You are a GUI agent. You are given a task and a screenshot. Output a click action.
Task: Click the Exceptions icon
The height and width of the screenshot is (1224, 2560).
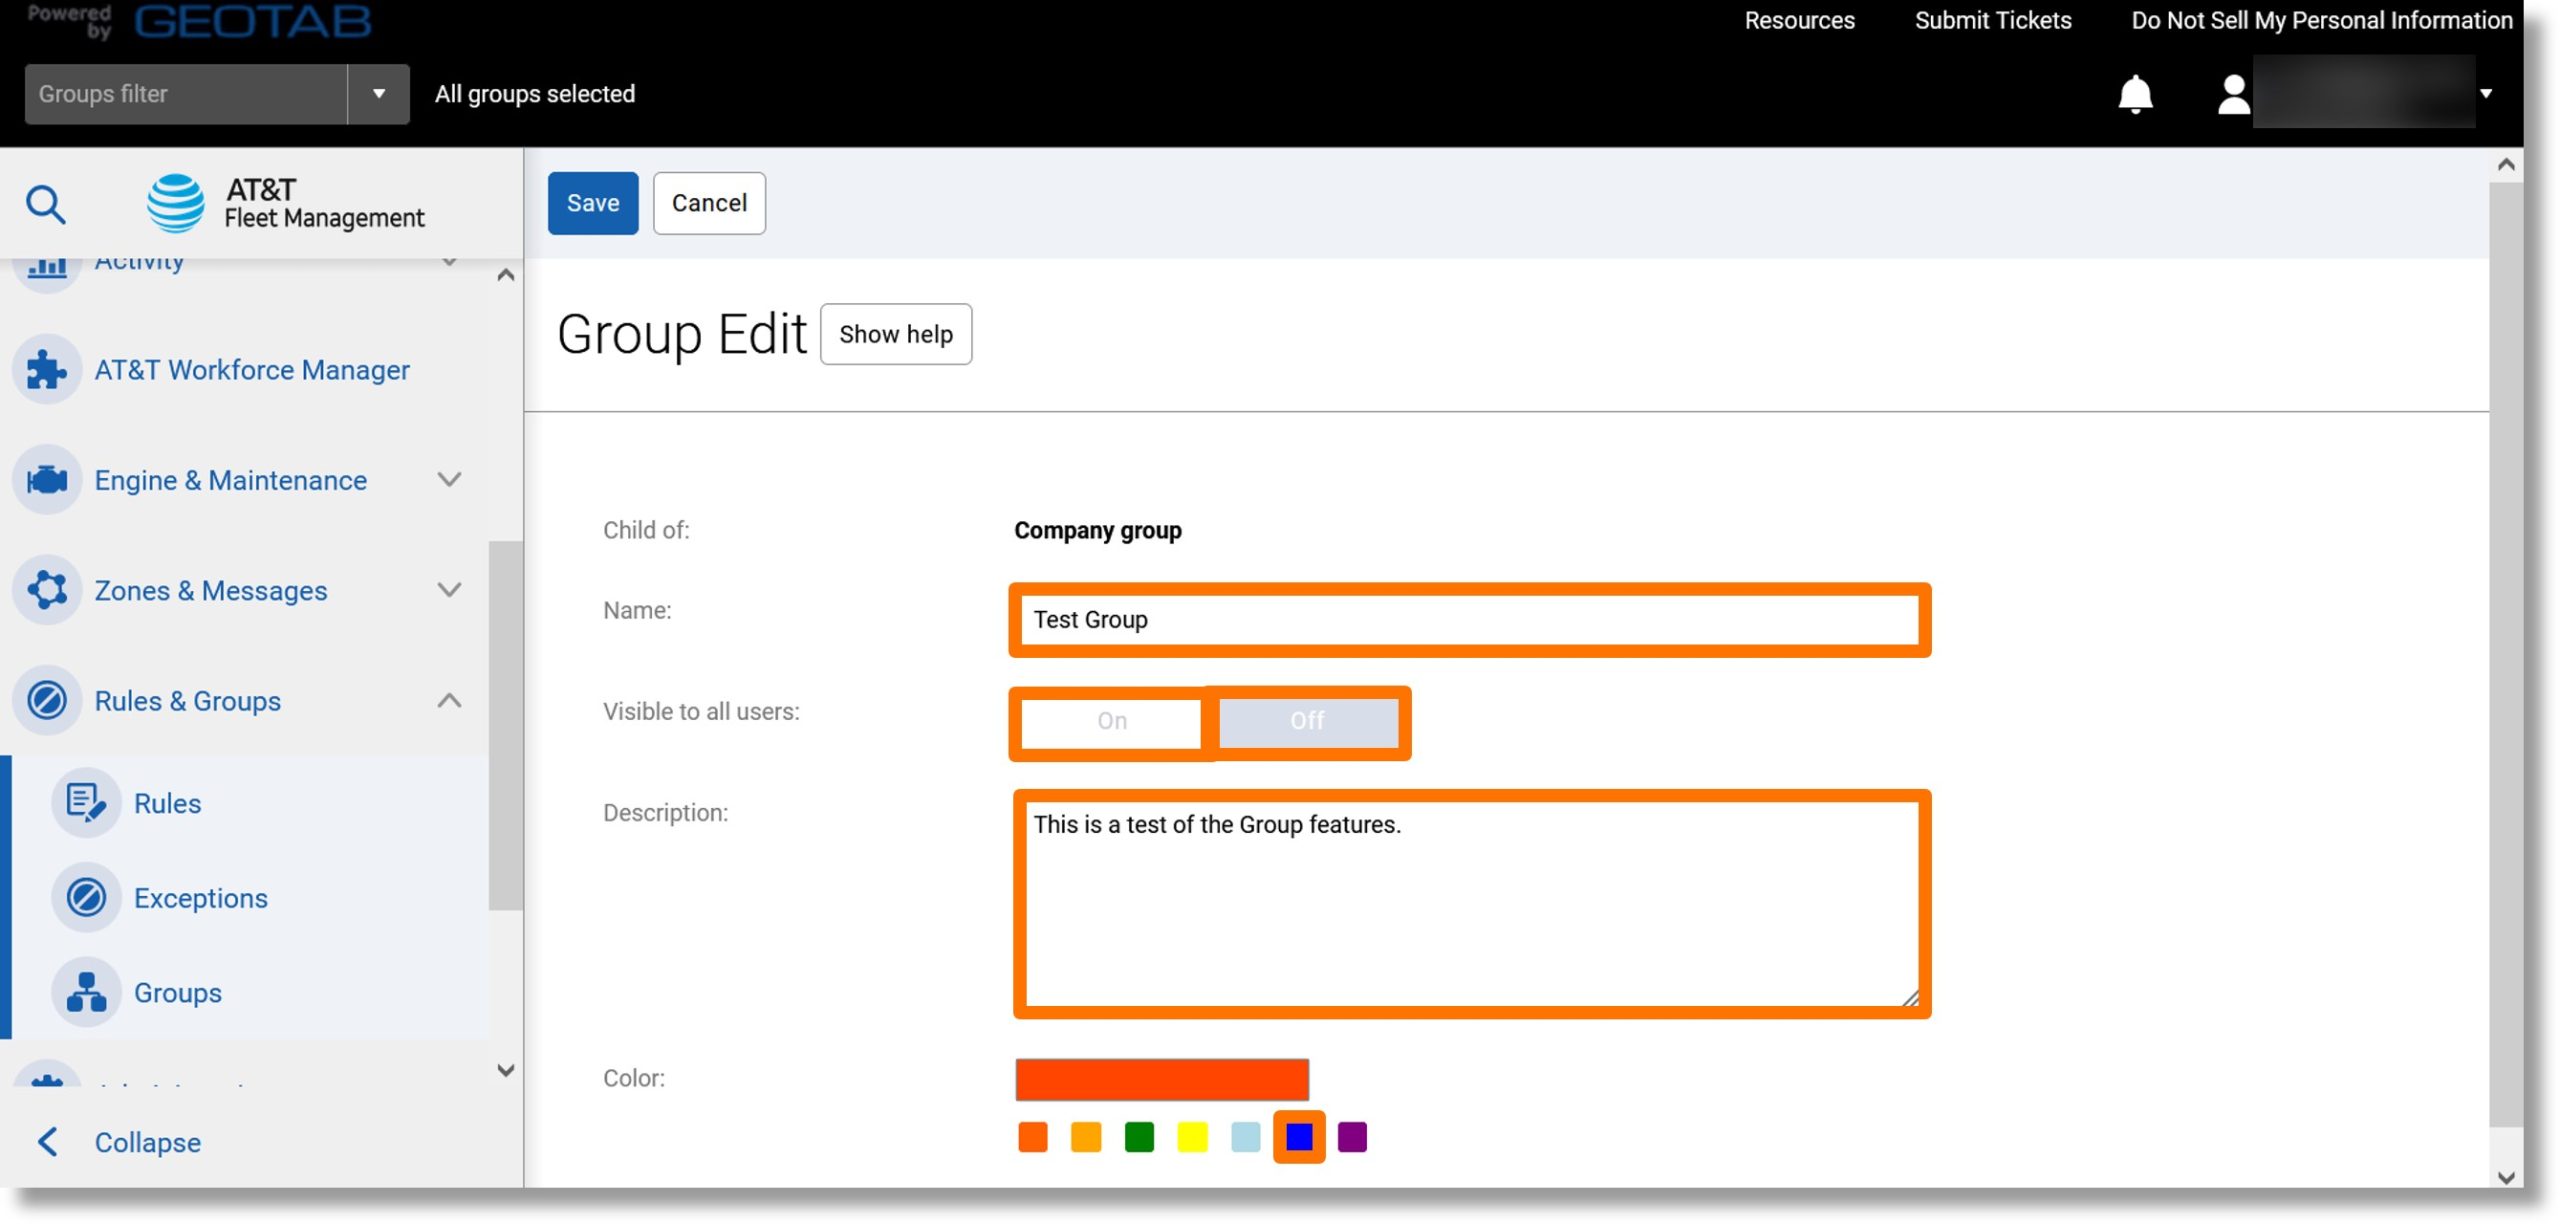pos(86,898)
